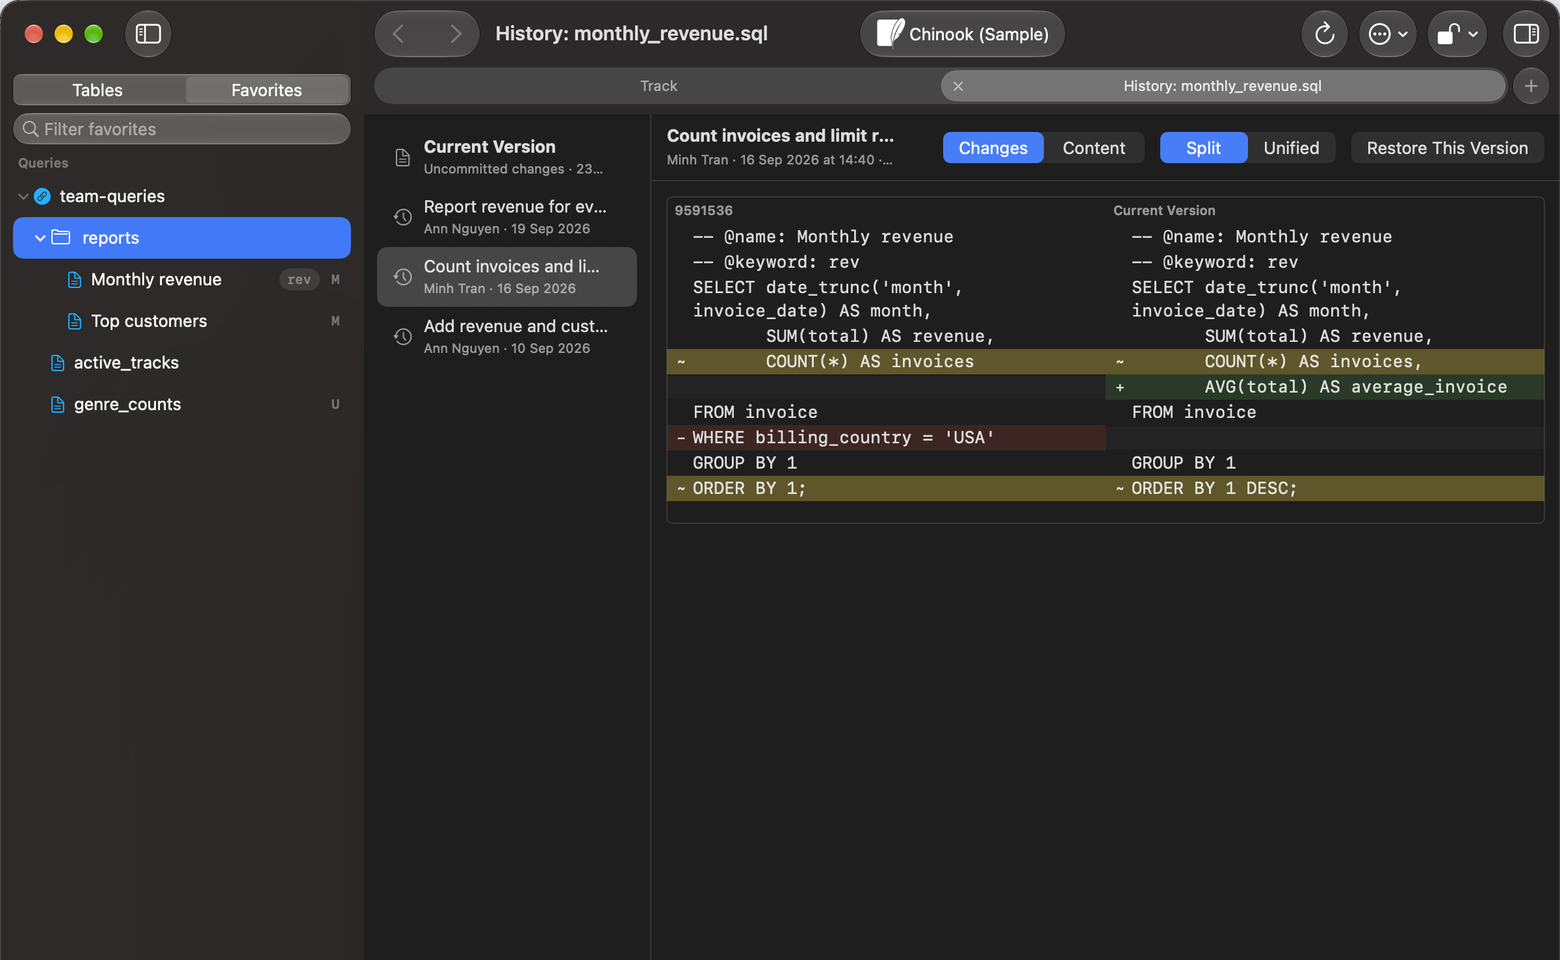Image resolution: width=1560 pixels, height=960 pixels.
Task: Add a new tab with plus button
Action: click(x=1531, y=86)
